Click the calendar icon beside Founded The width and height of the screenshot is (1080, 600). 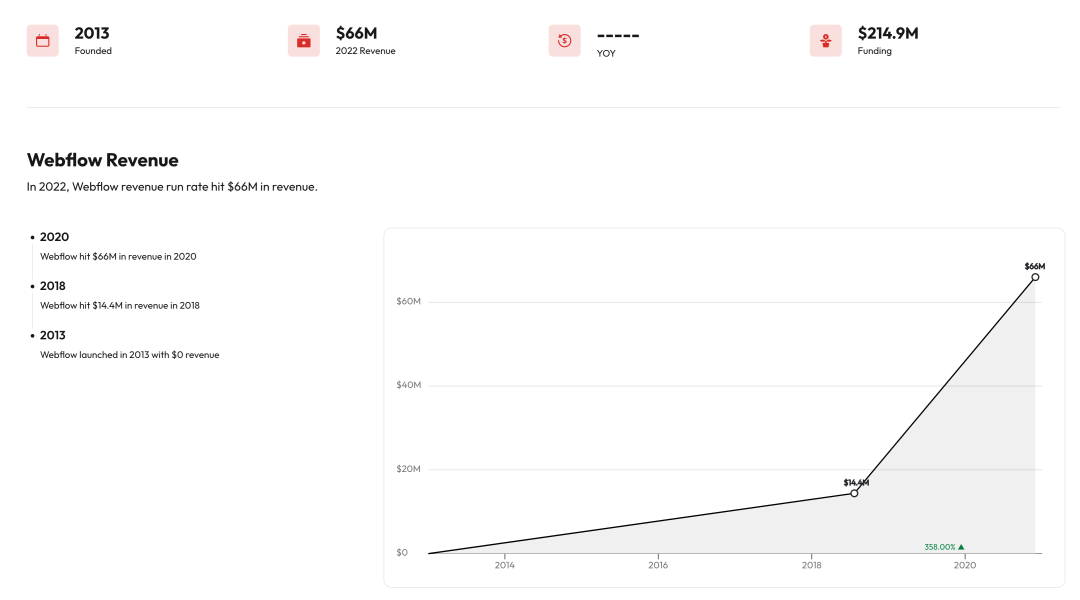point(43,41)
